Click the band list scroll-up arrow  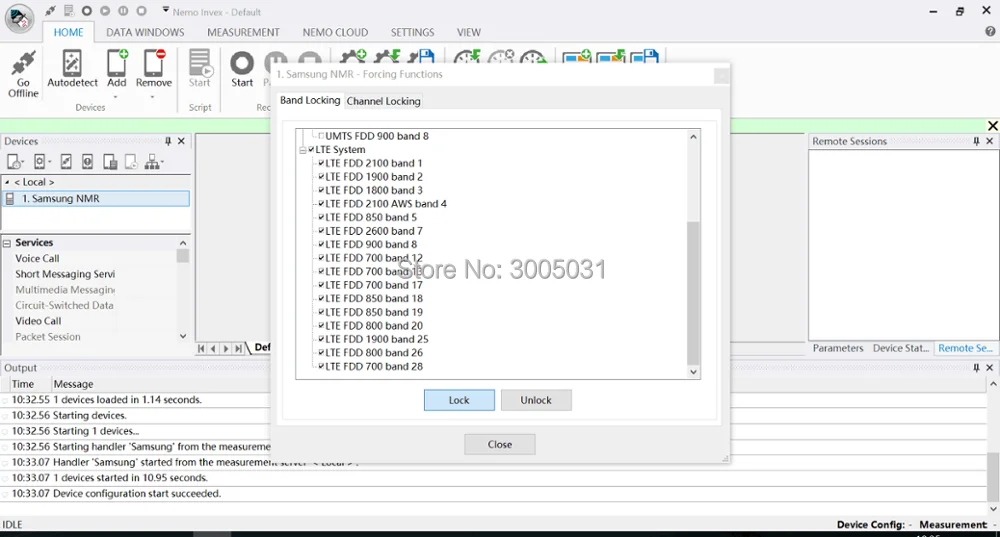coord(693,136)
